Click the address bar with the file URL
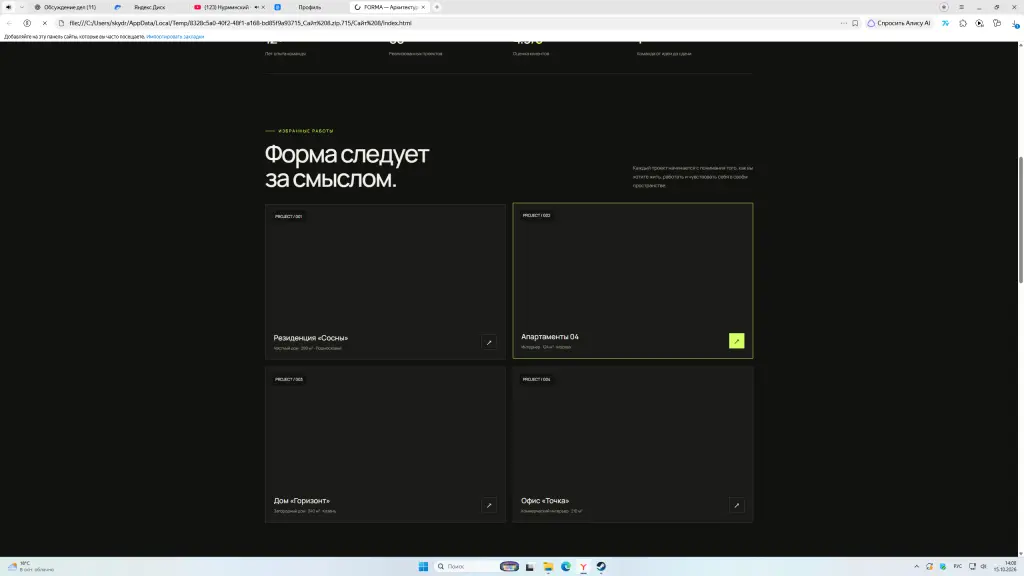The height and width of the screenshot is (576, 1024). (x=451, y=23)
